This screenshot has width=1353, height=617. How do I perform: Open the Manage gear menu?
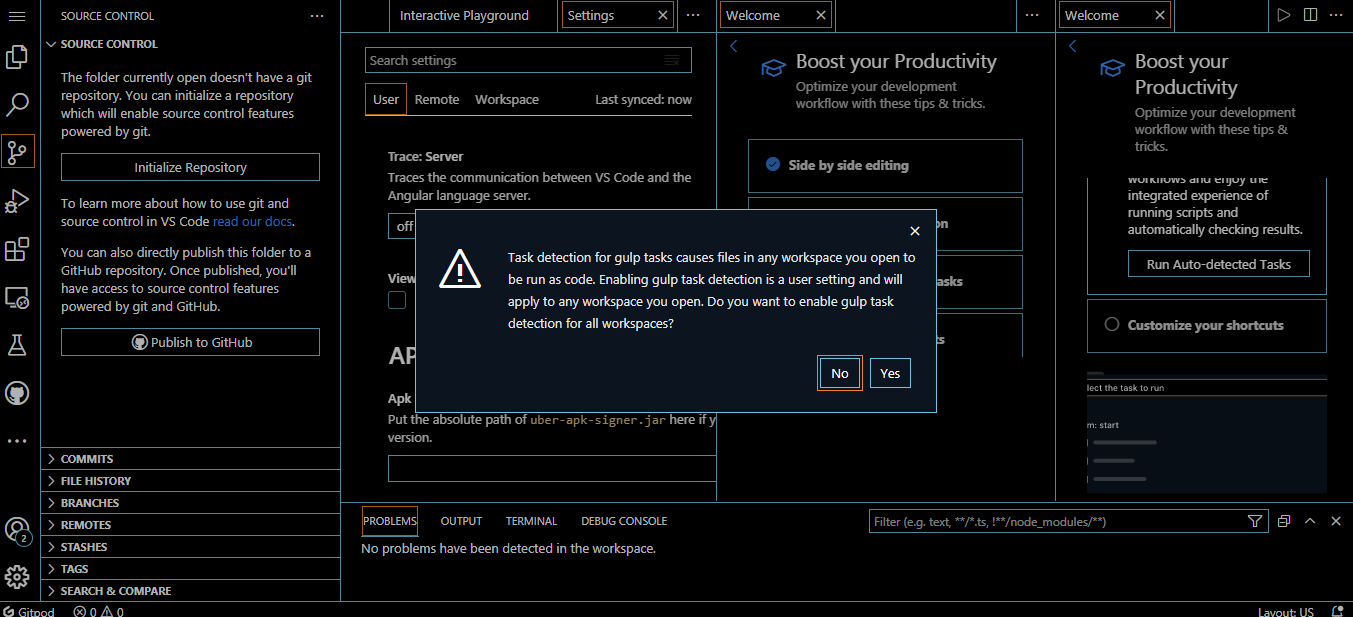(x=17, y=577)
